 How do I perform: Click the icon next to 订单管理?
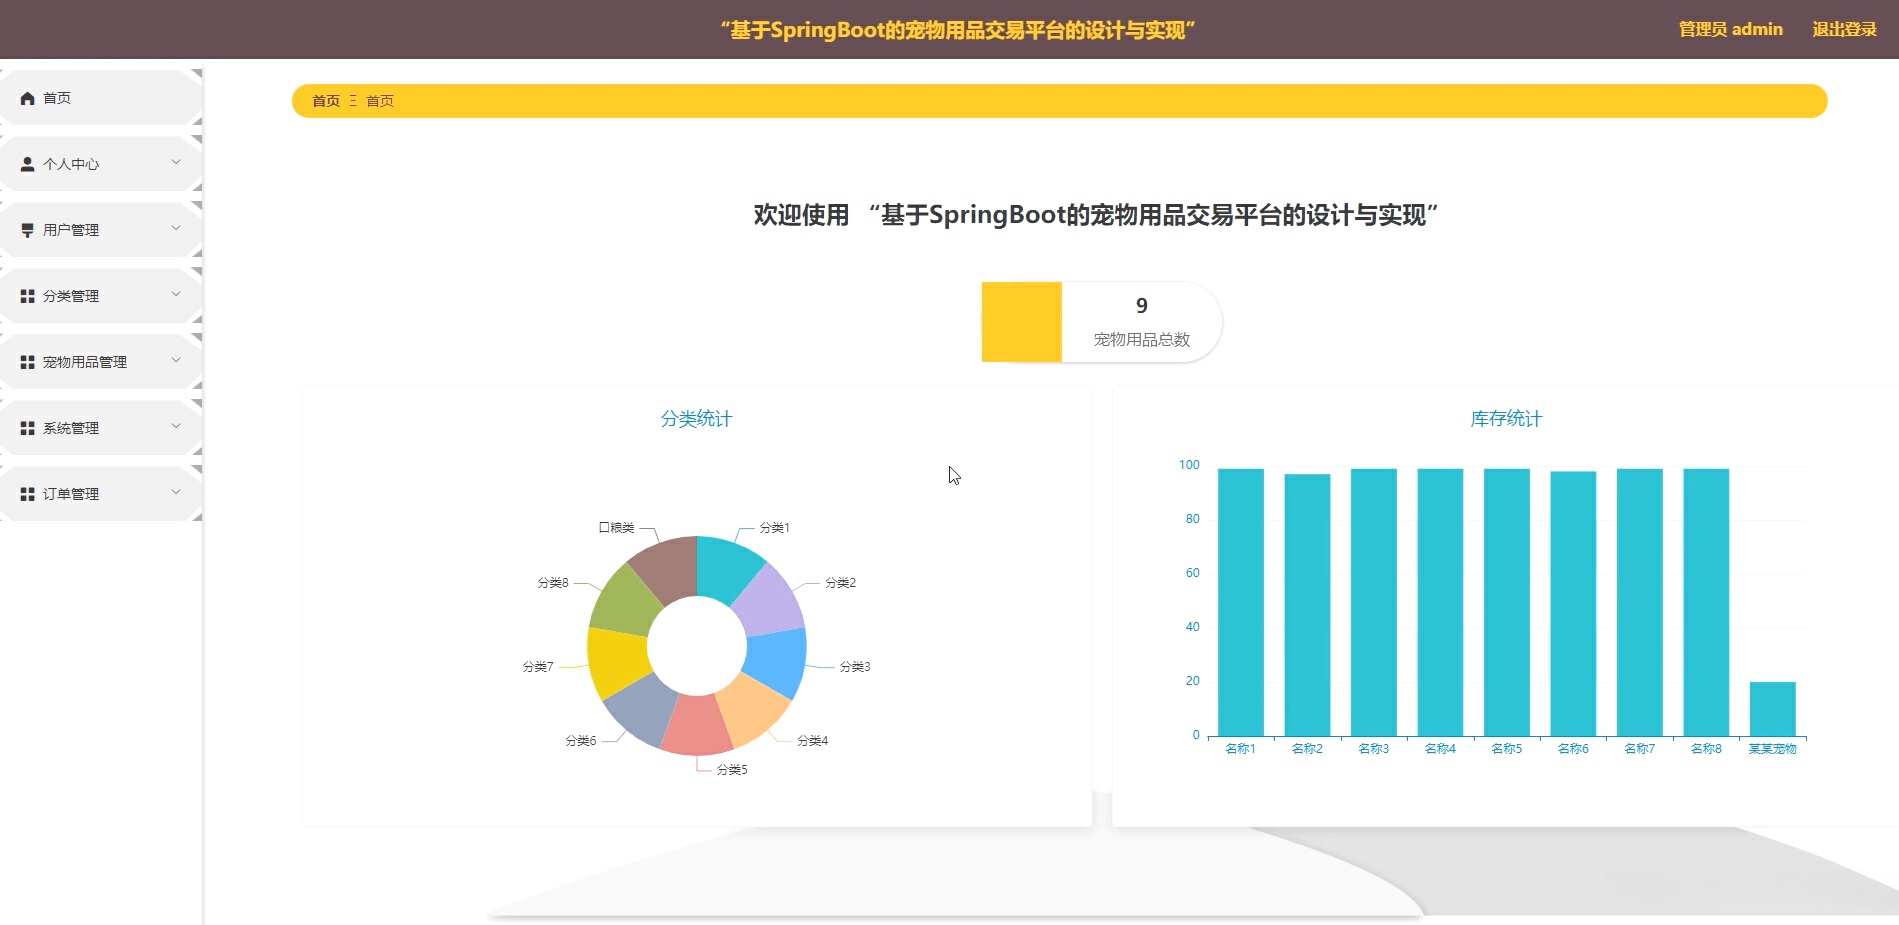coord(27,493)
